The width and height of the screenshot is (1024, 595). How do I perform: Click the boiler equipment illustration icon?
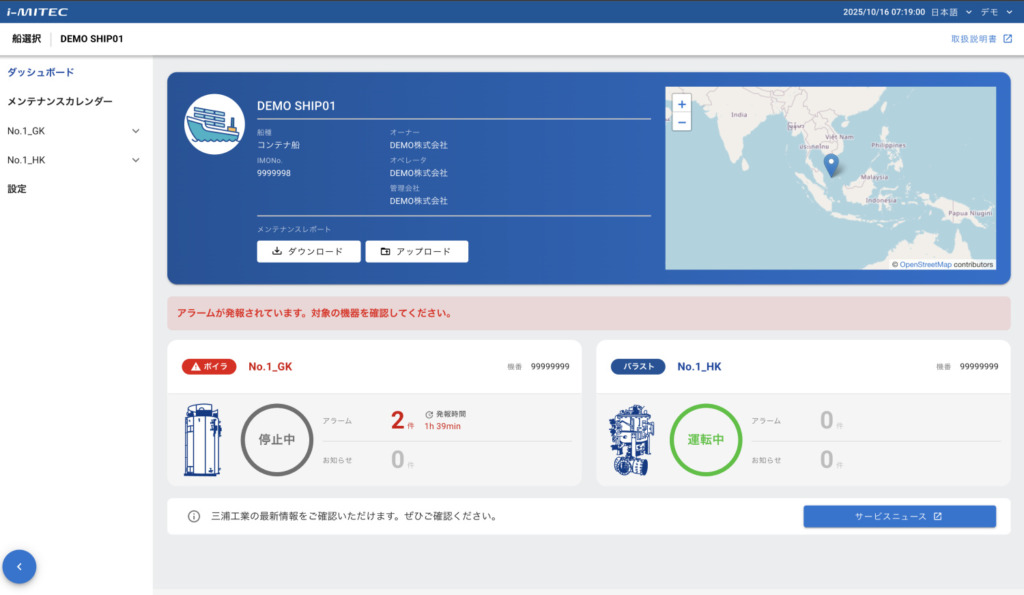[203, 440]
